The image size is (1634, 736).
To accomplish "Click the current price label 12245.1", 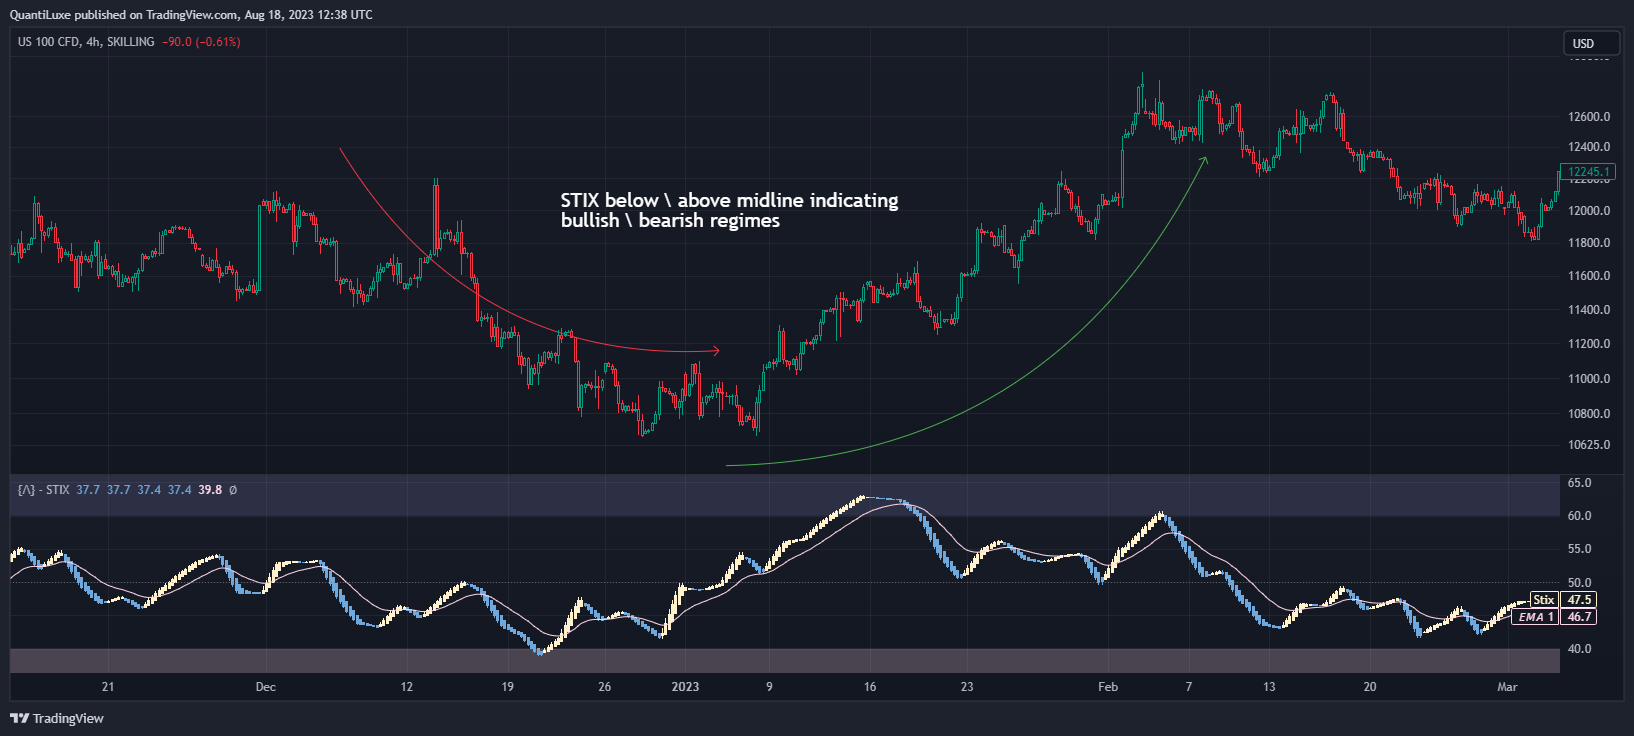I will pyautogui.click(x=1587, y=172).
